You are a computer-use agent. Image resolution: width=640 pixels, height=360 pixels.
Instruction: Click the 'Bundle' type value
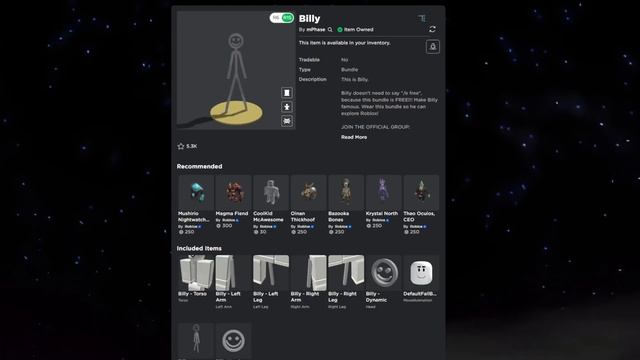[349, 69]
